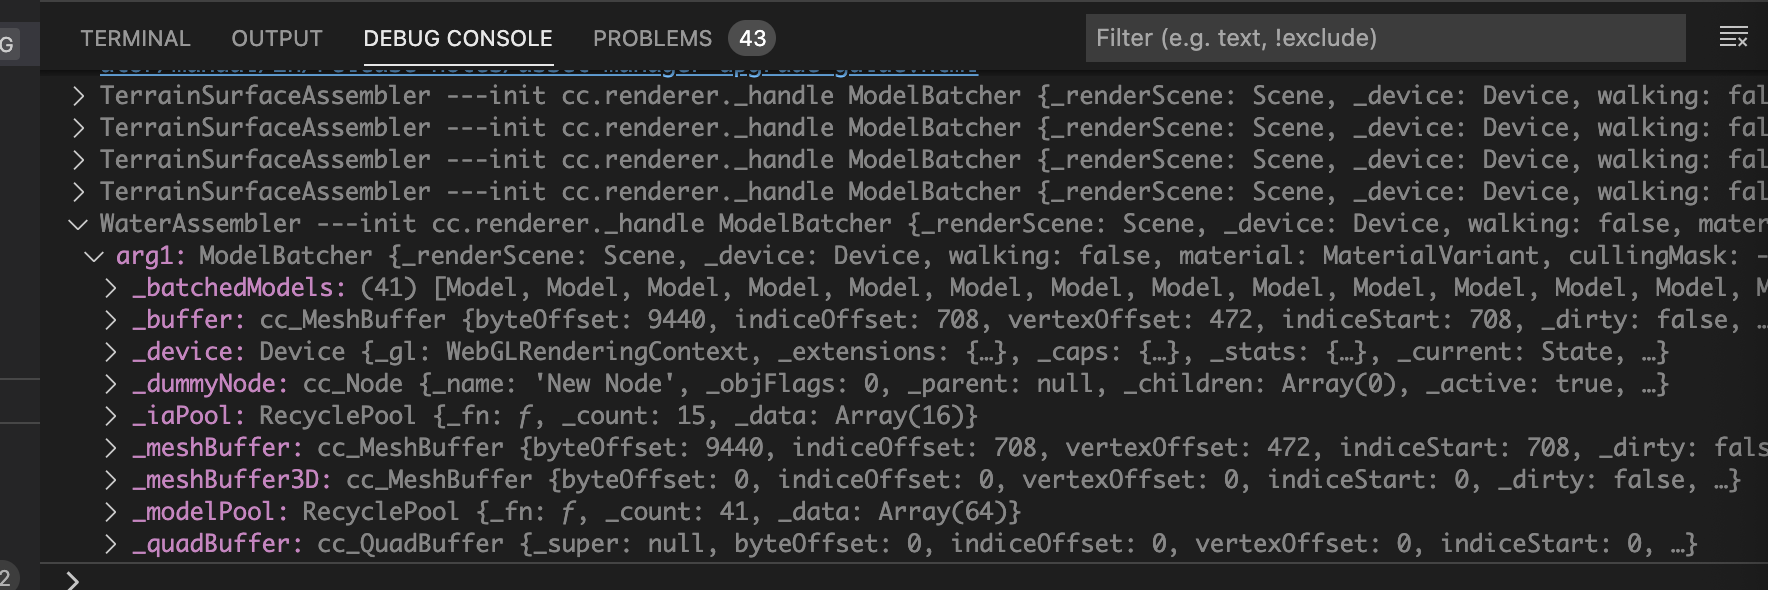Open the OUTPUT tab
Viewport: 1768px width, 590px height.
point(277,38)
